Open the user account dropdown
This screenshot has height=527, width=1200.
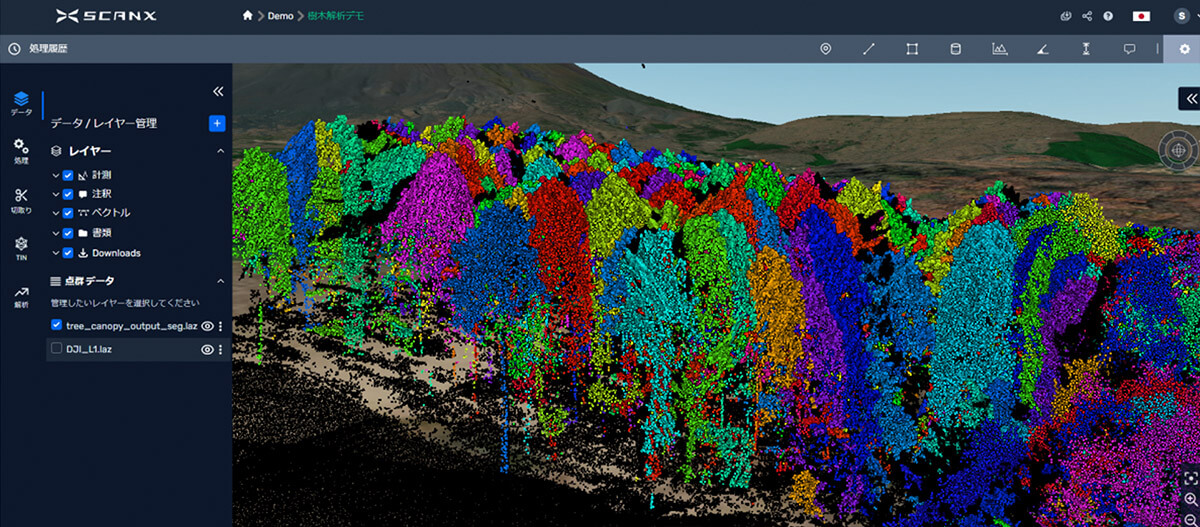1181,16
